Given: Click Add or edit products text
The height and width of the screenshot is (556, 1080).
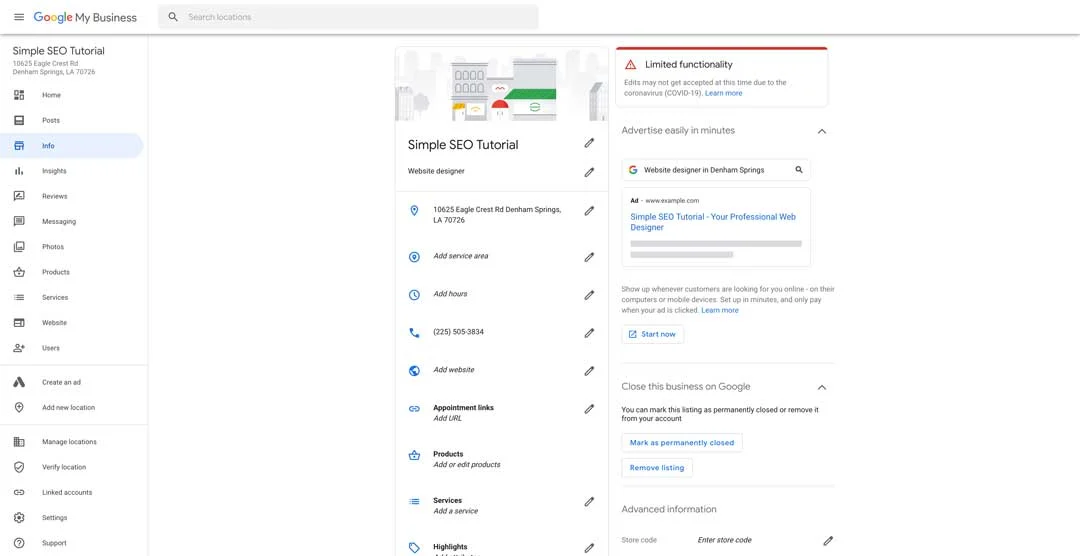Looking at the screenshot, I should 466,465.
